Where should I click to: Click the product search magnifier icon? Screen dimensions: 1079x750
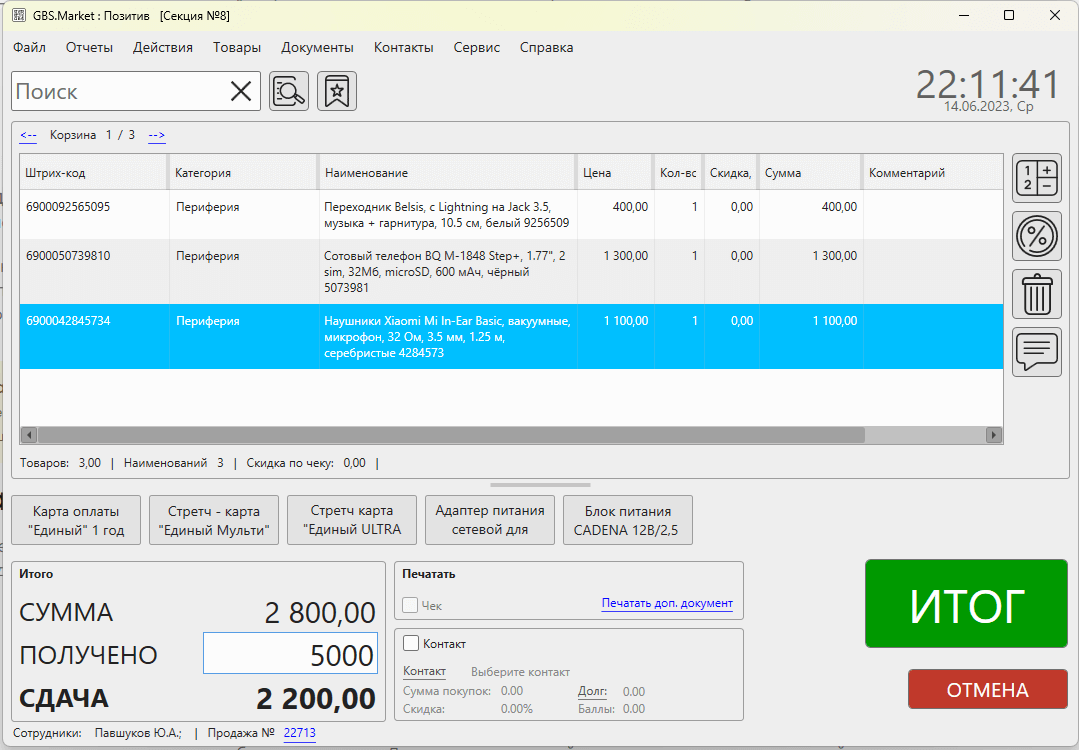point(289,91)
